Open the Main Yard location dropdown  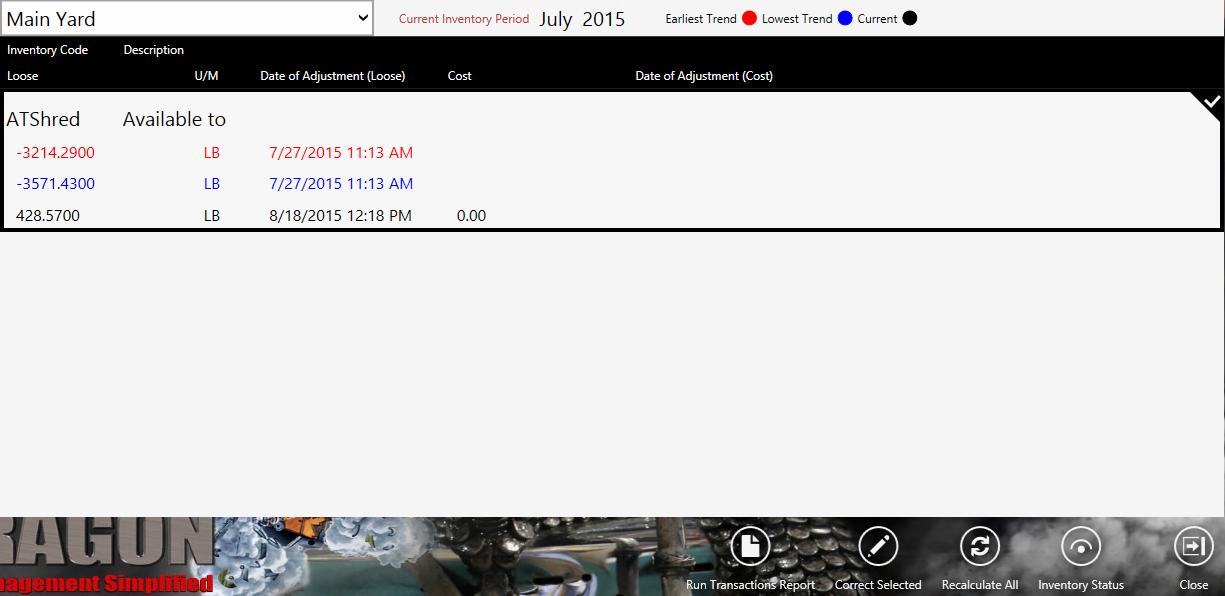(x=186, y=18)
